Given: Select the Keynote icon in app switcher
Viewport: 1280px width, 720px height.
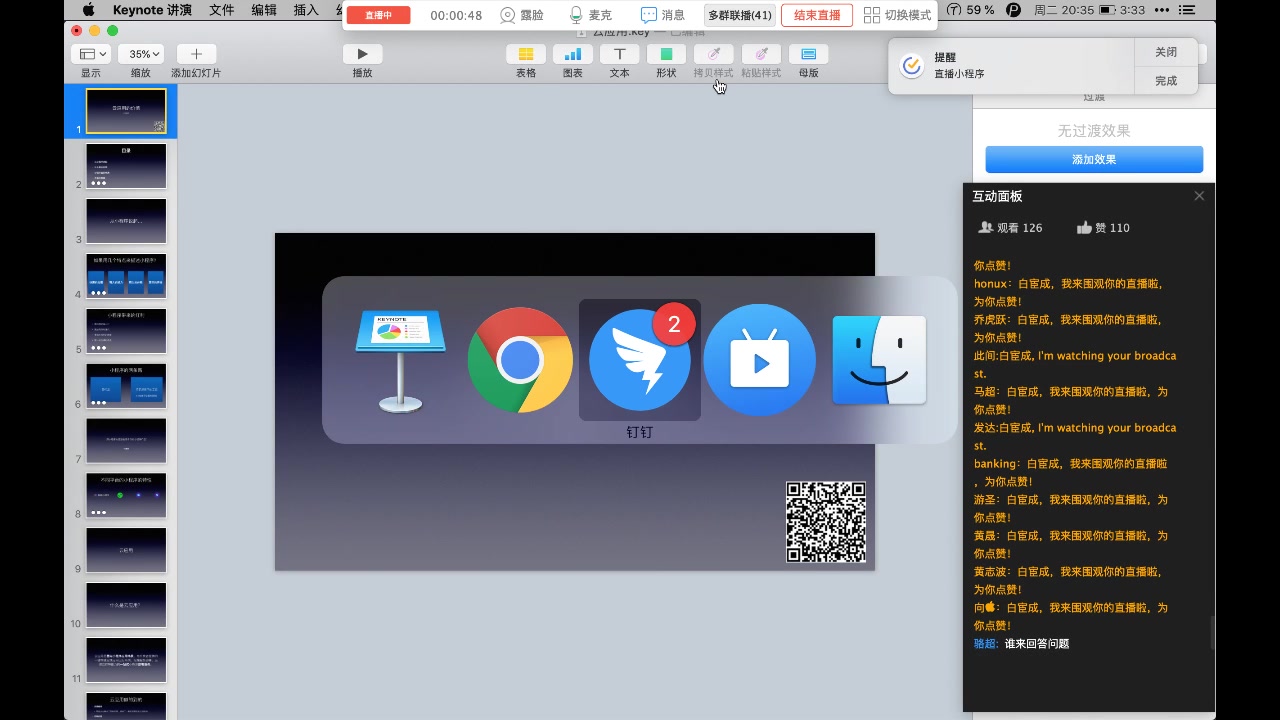Looking at the screenshot, I should 401,361.
